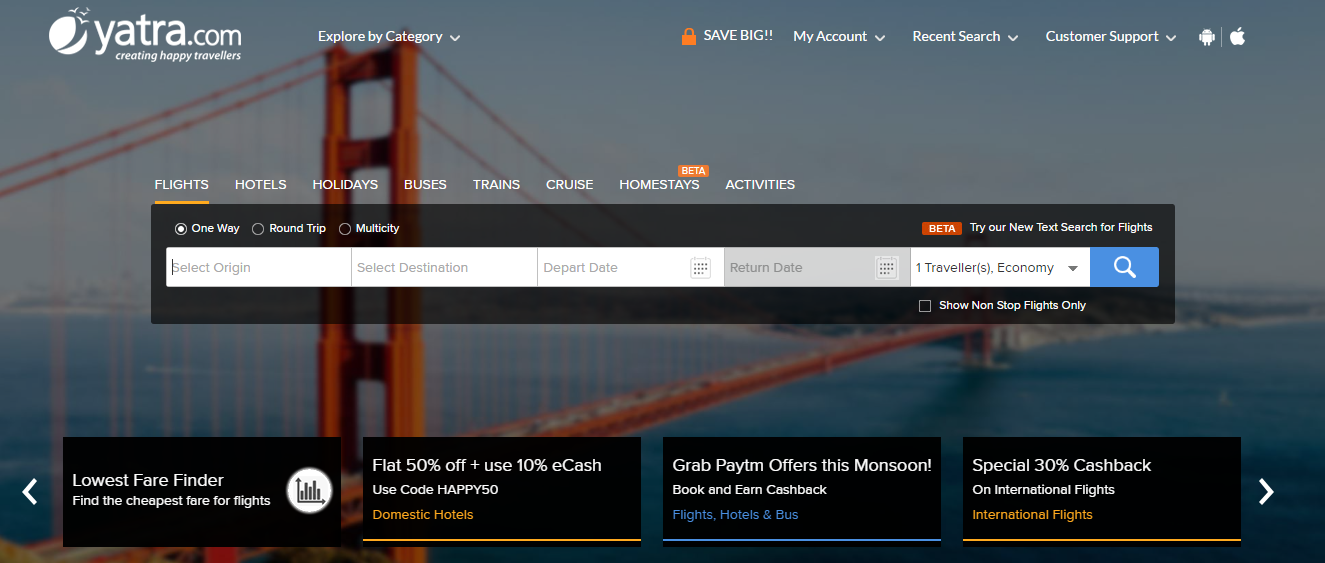Select the Round Trip radio button

click(258, 229)
